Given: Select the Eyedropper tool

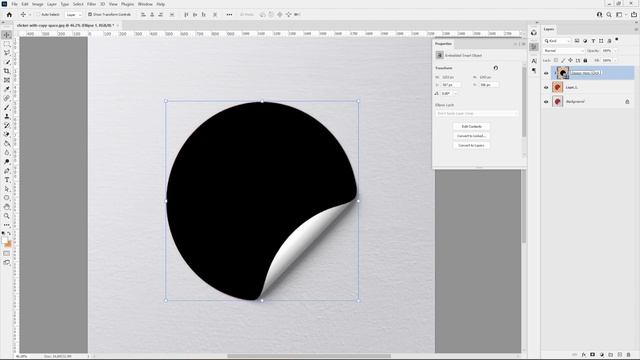Looking at the screenshot, I should point(7,89).
